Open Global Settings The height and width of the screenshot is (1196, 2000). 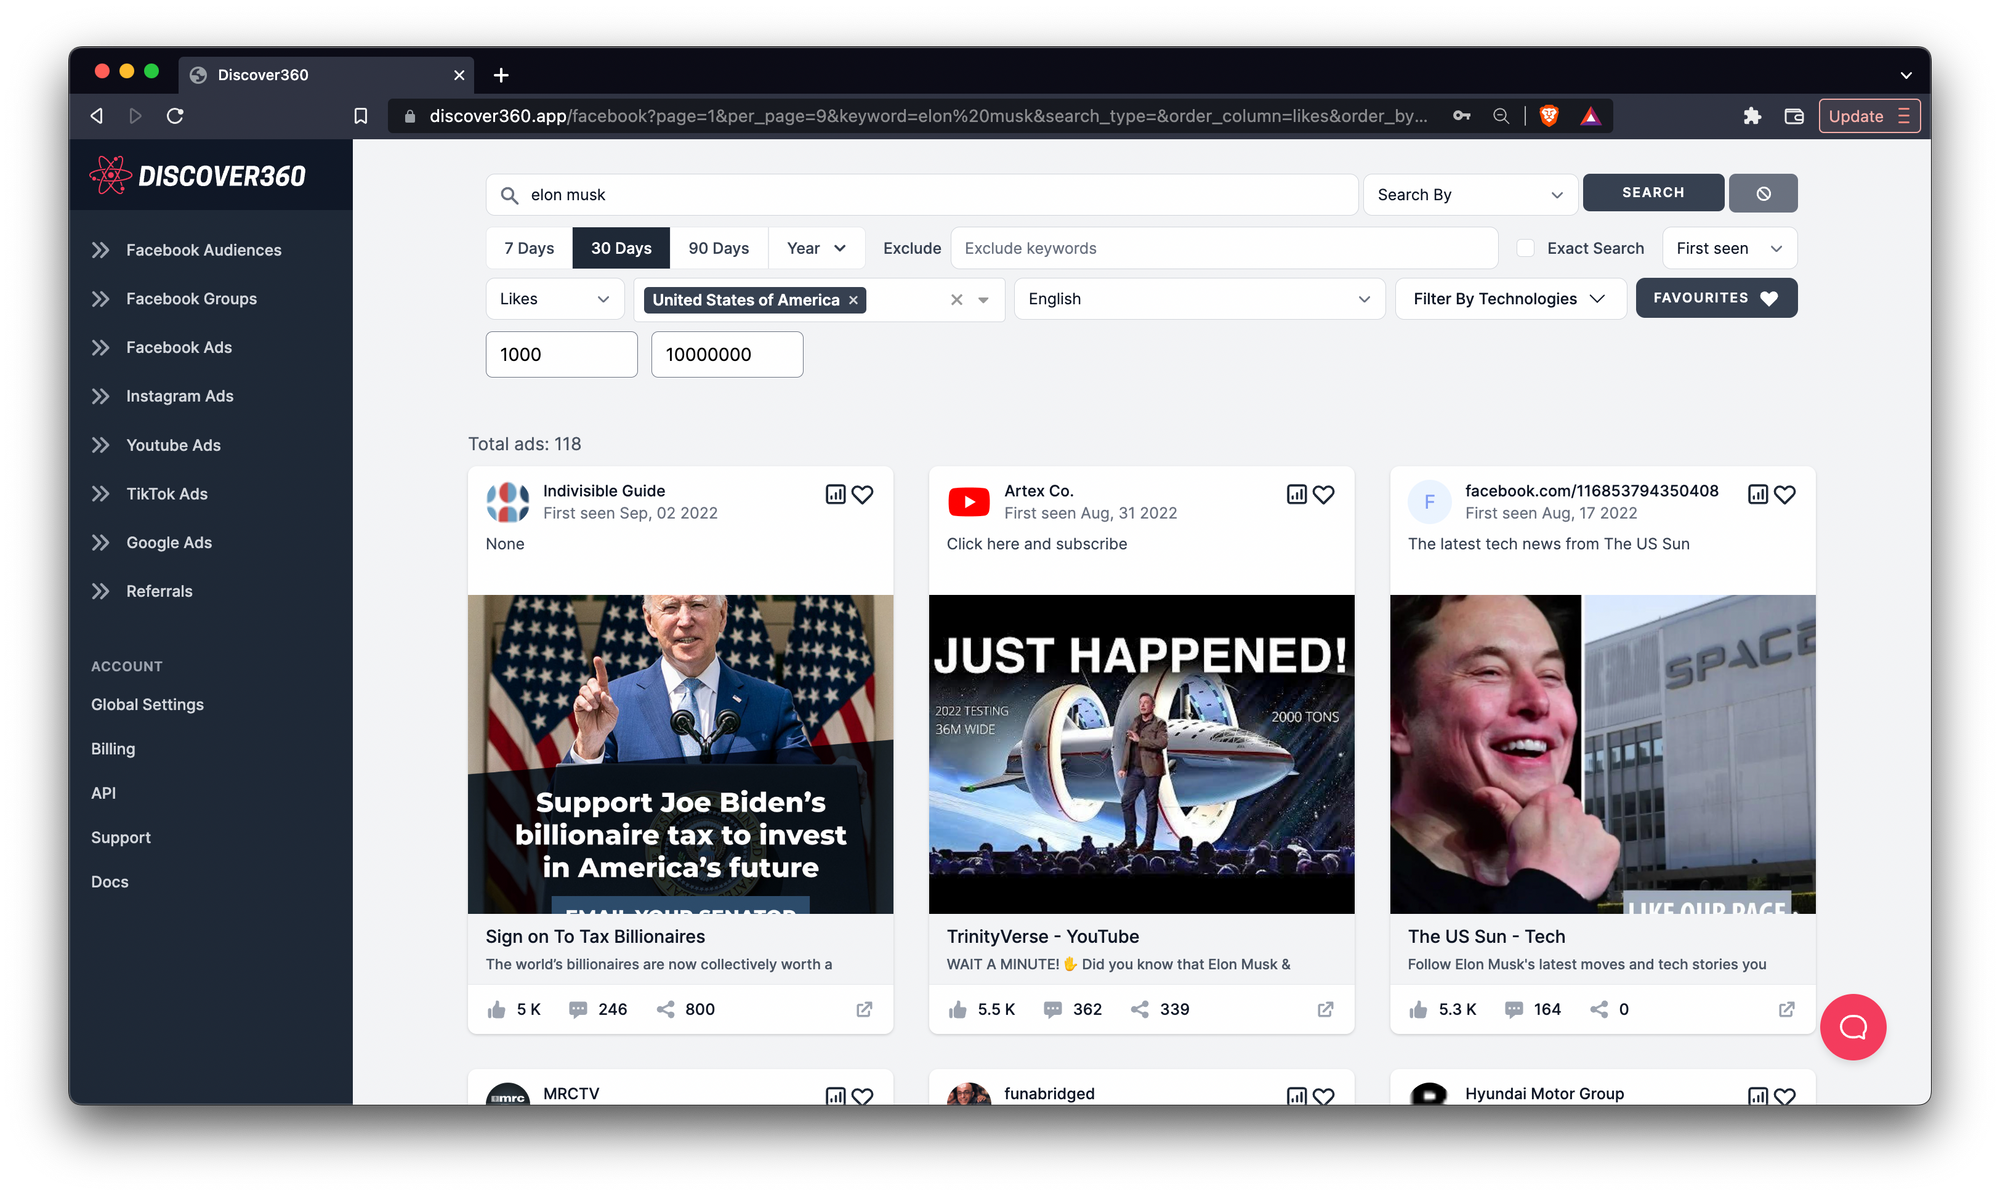[147, 705]
